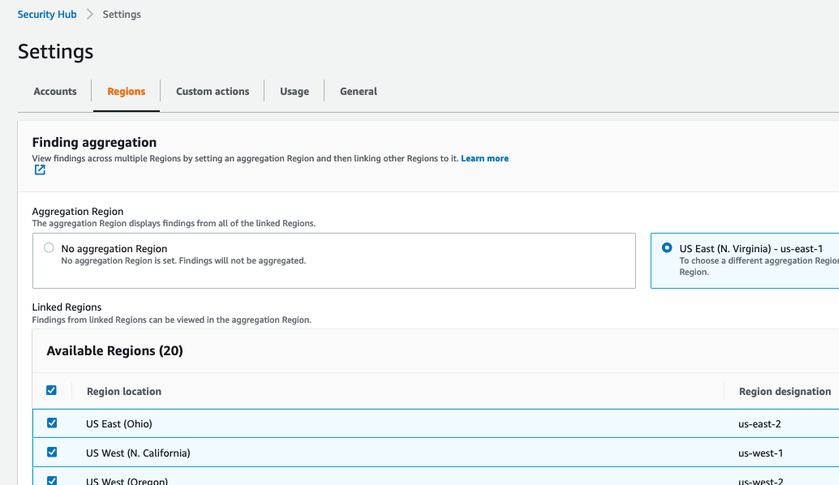The image size is (839, 485).
Task: Click the Linked Regions label
Action: pyautogui.click(x=66, y=307)
